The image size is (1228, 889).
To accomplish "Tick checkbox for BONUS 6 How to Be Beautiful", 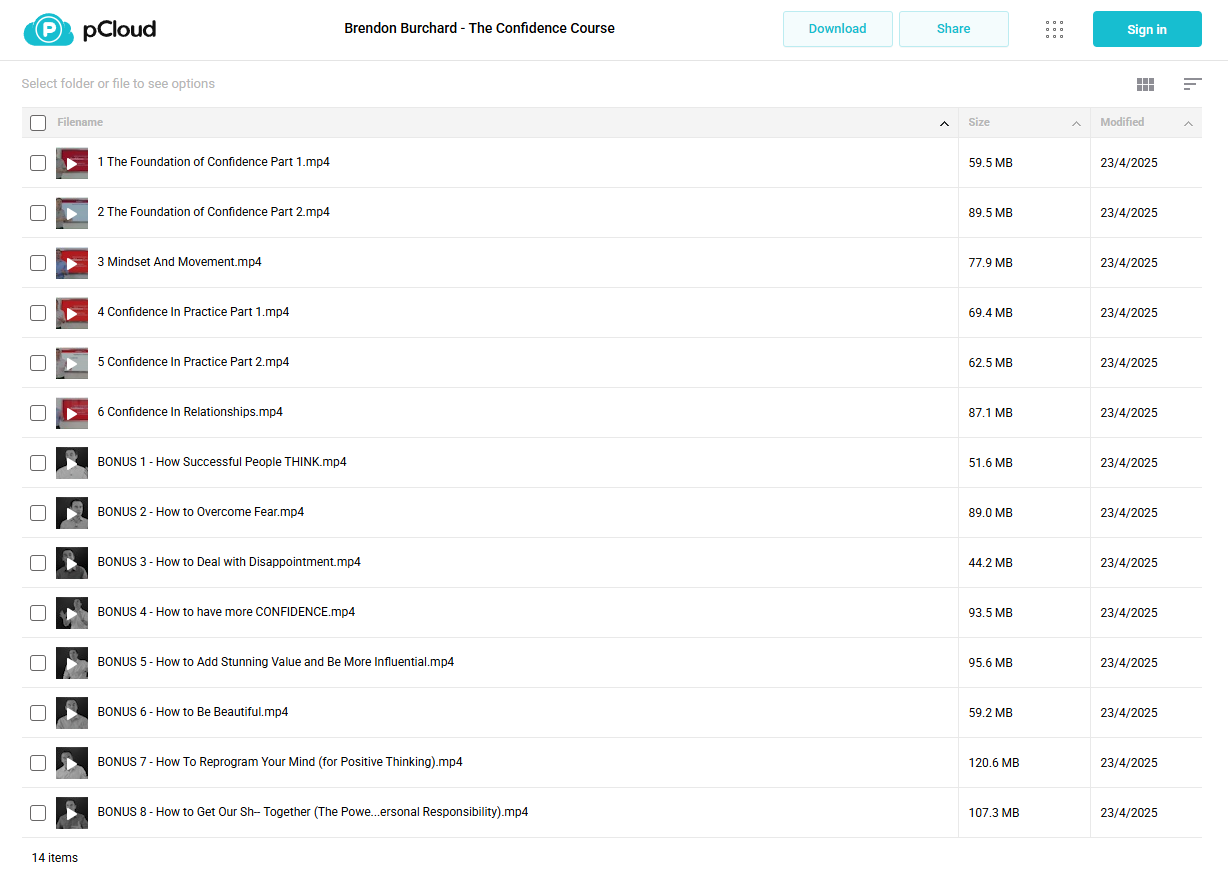I will point(38,713).
